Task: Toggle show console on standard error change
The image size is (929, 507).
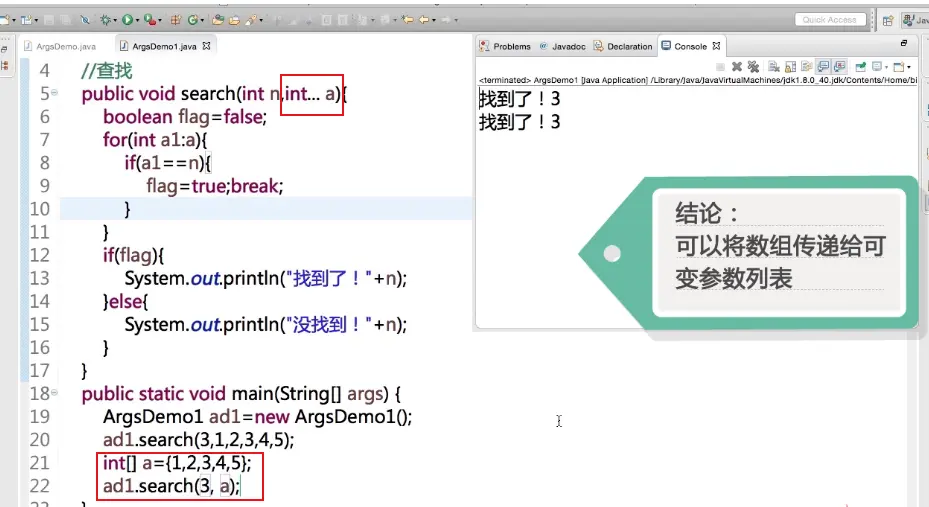Action: pyautogui.click(x=840, y=67)
